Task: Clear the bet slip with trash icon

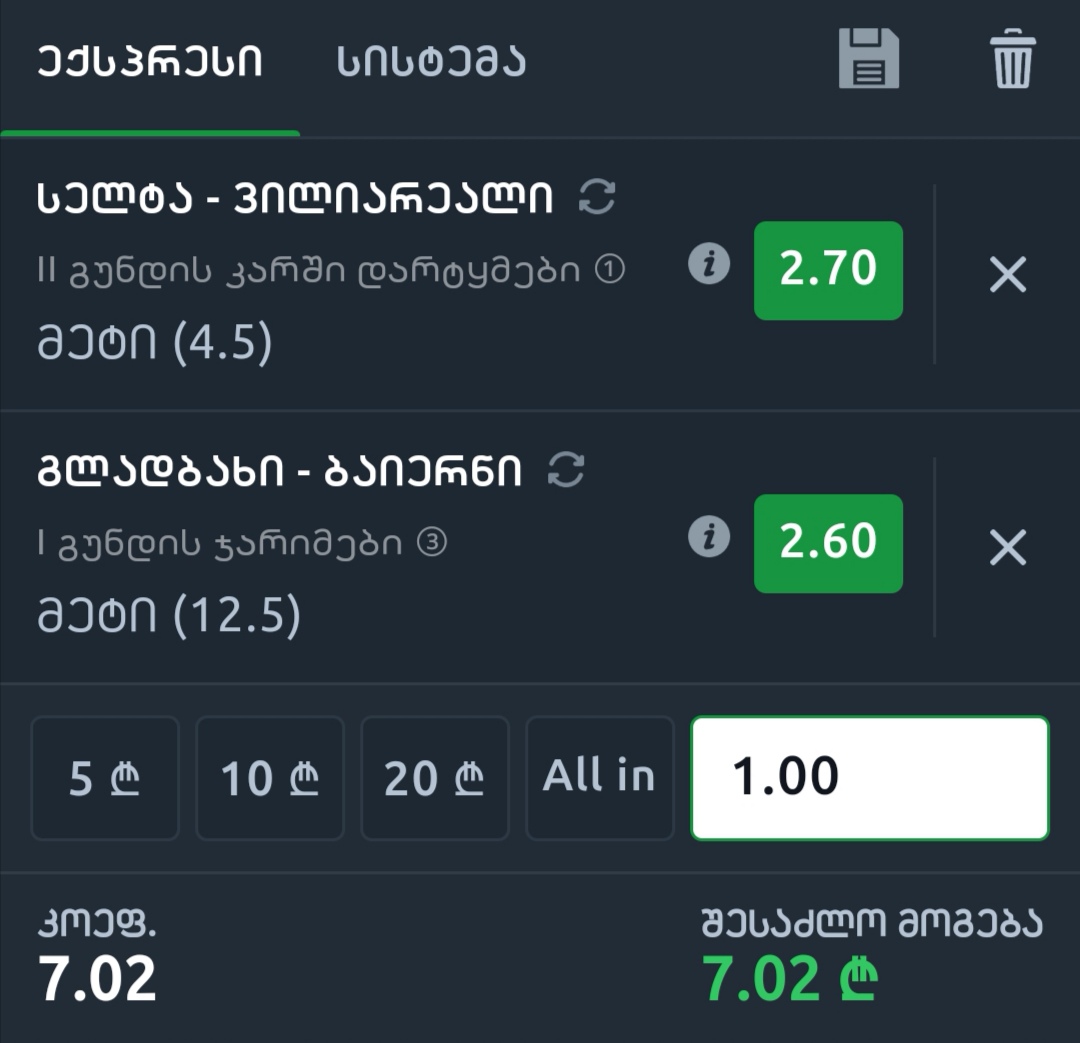Action: click(1013, 60)
